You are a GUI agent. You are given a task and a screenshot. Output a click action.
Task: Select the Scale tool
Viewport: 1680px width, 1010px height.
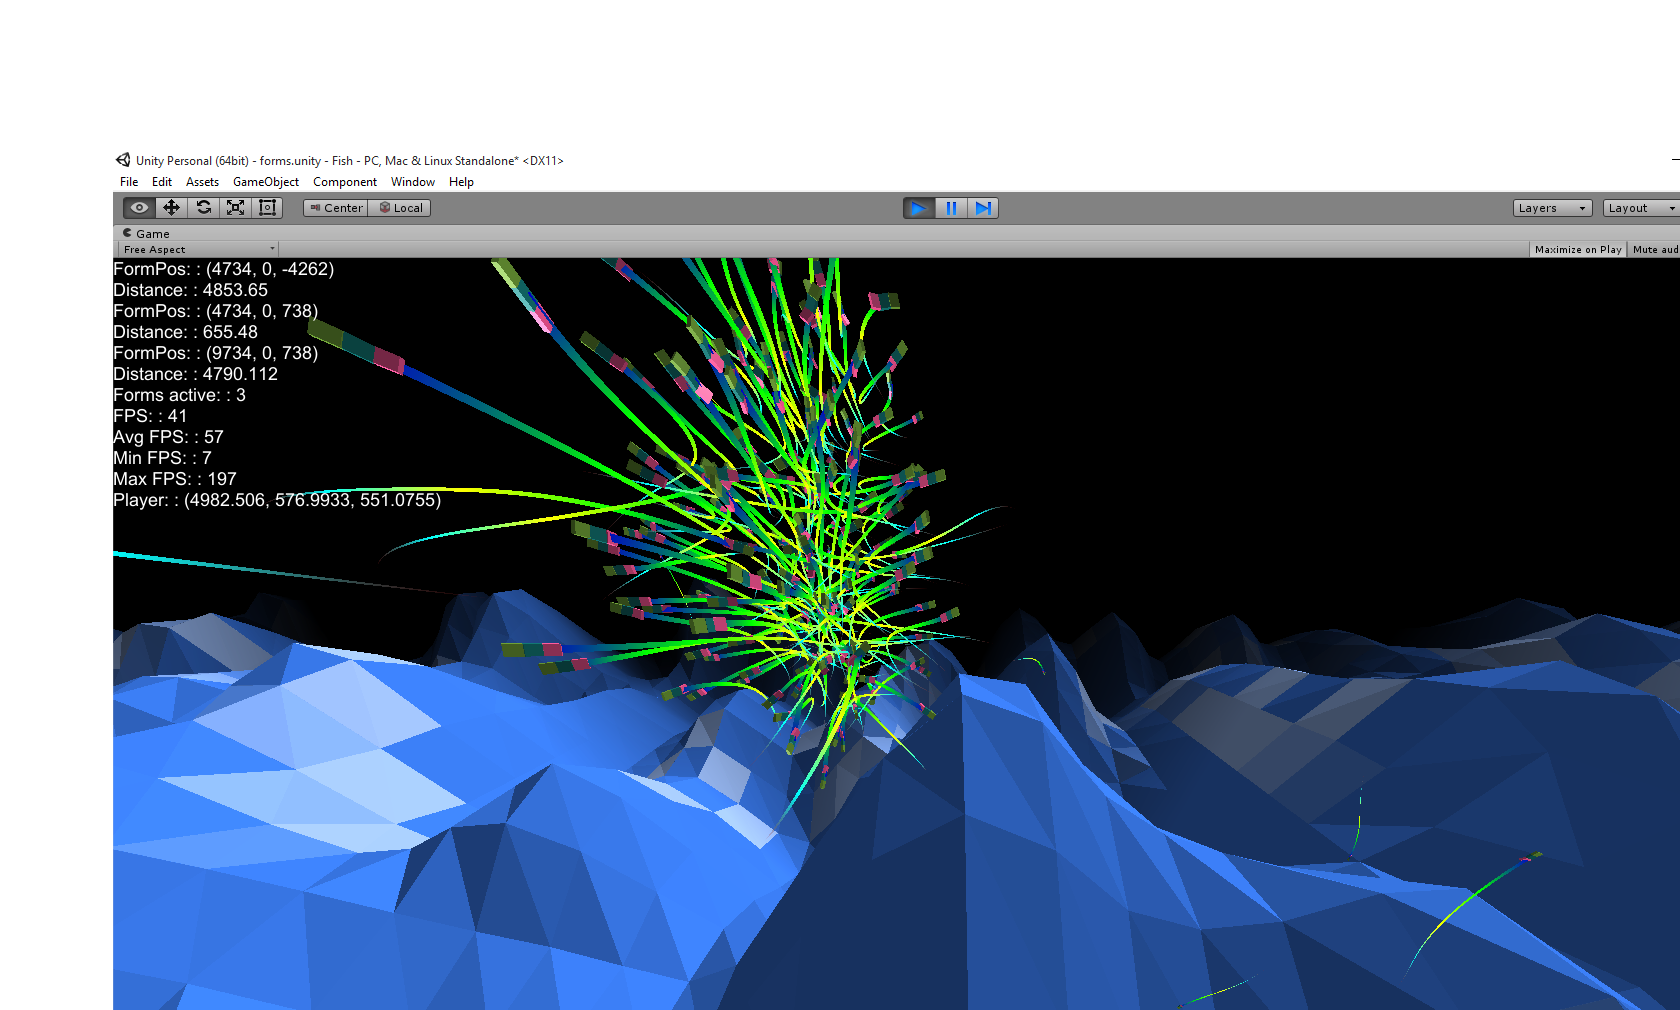pos(235,208)
